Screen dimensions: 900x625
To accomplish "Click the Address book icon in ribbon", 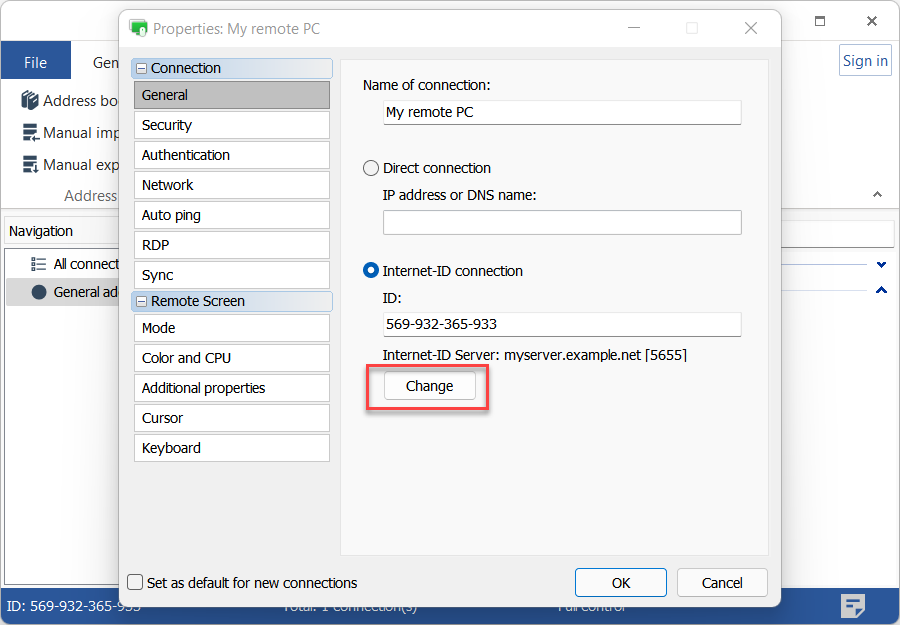I will pyautogui.click(x=30, y=101).
